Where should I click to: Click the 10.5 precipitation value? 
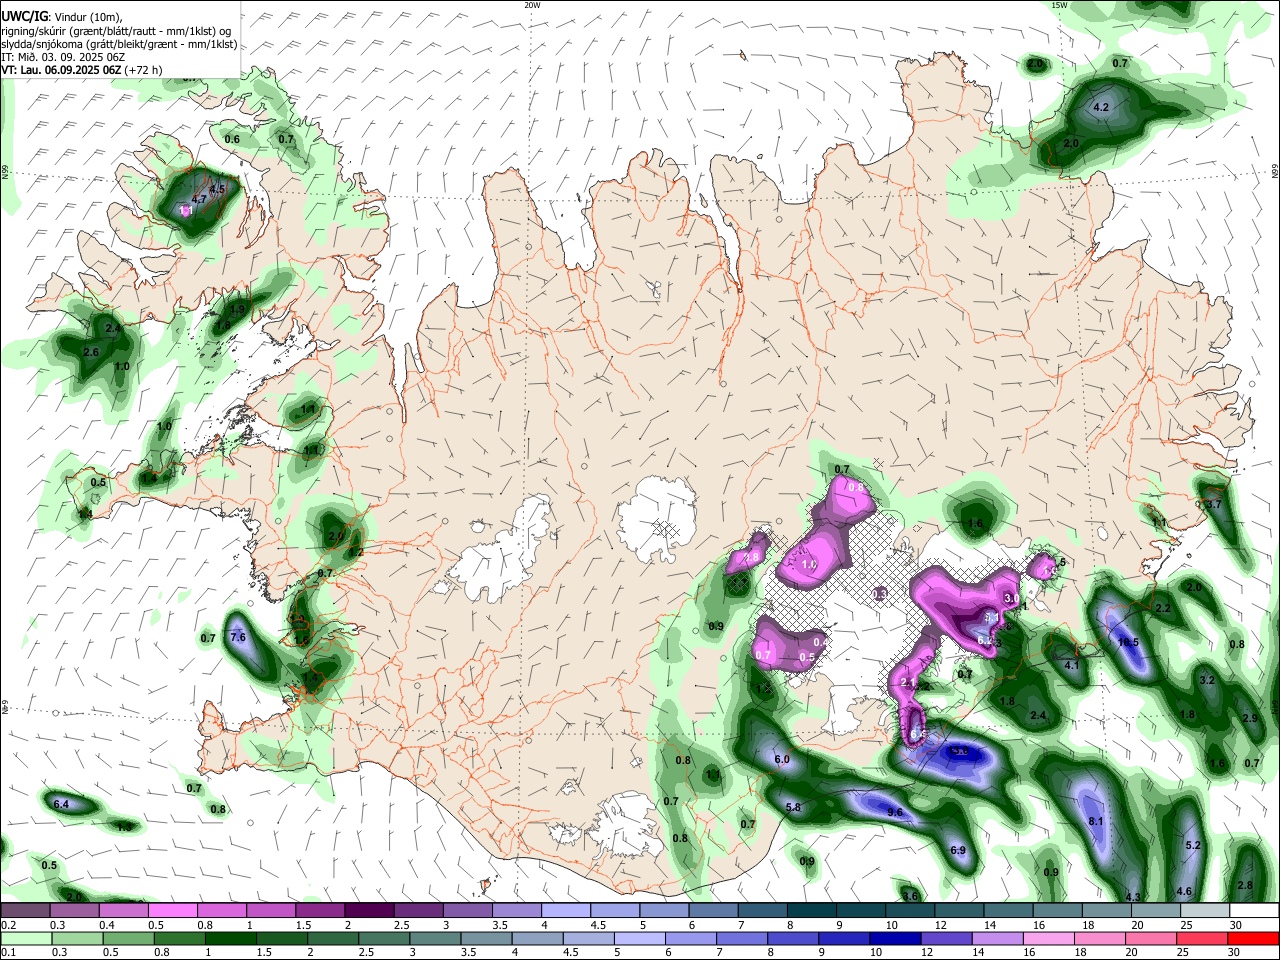pos(1129,642)
